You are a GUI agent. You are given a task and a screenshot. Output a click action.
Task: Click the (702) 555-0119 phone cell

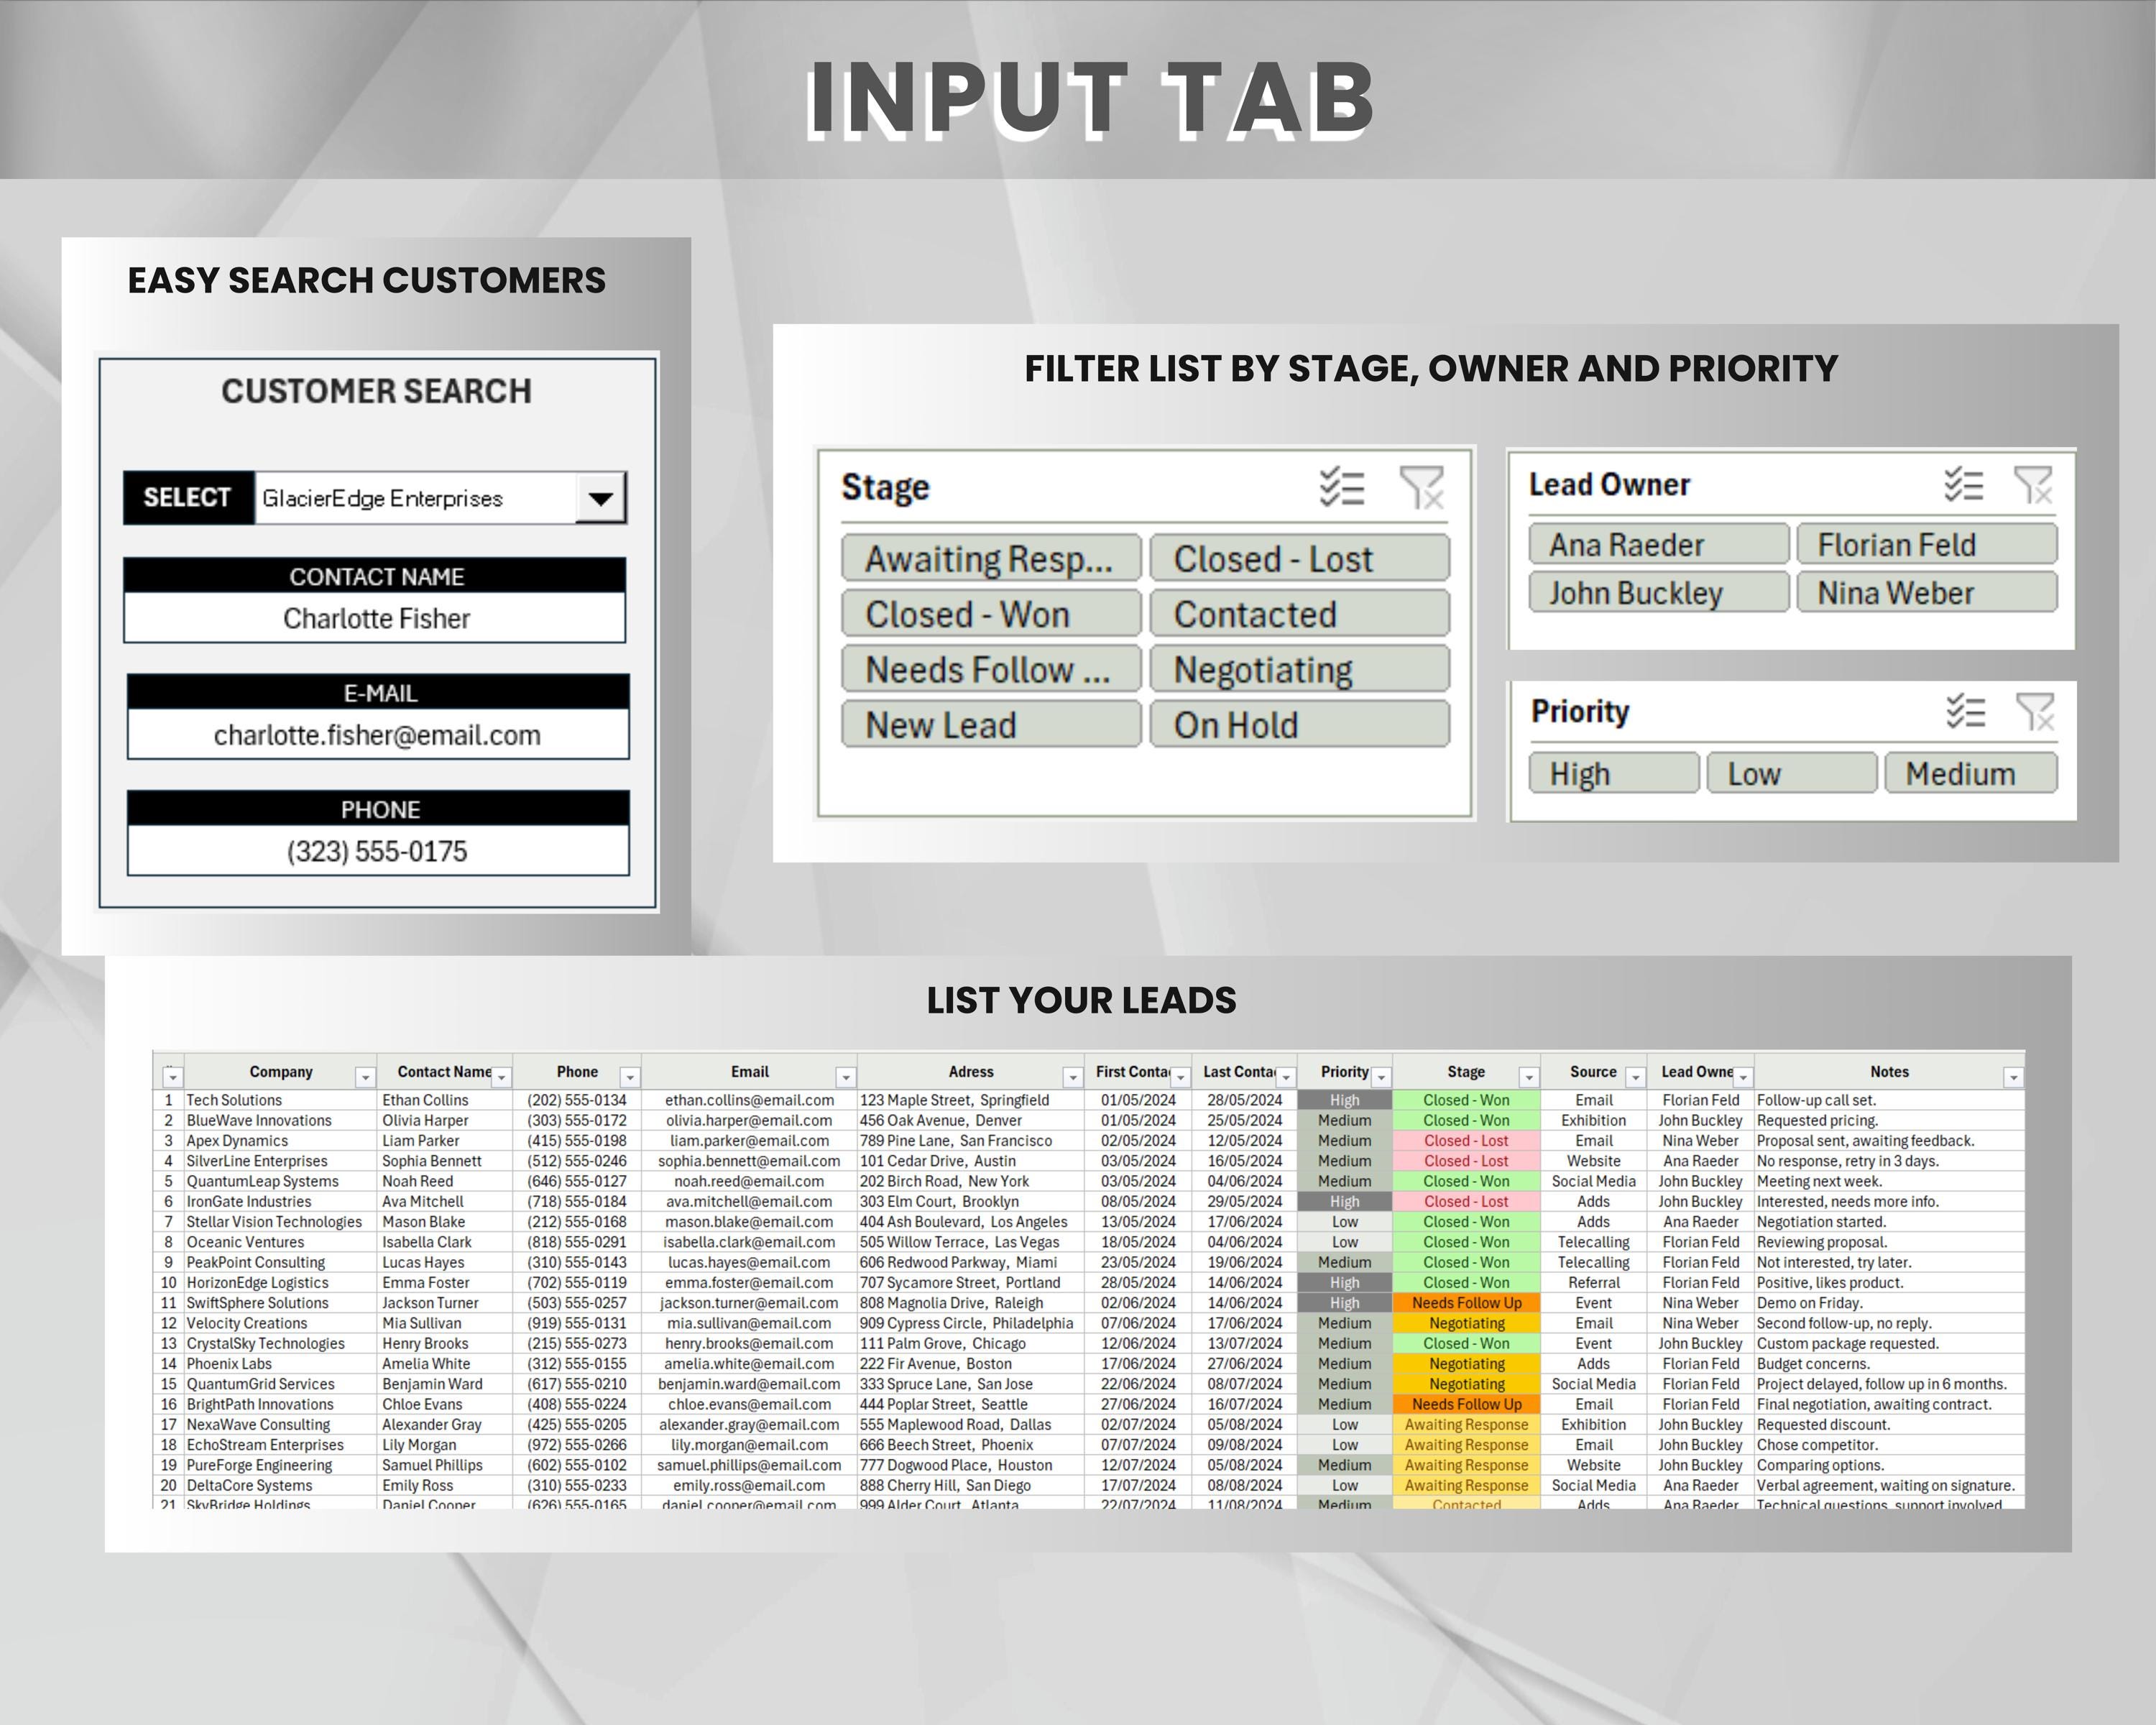click(577, 1282)
